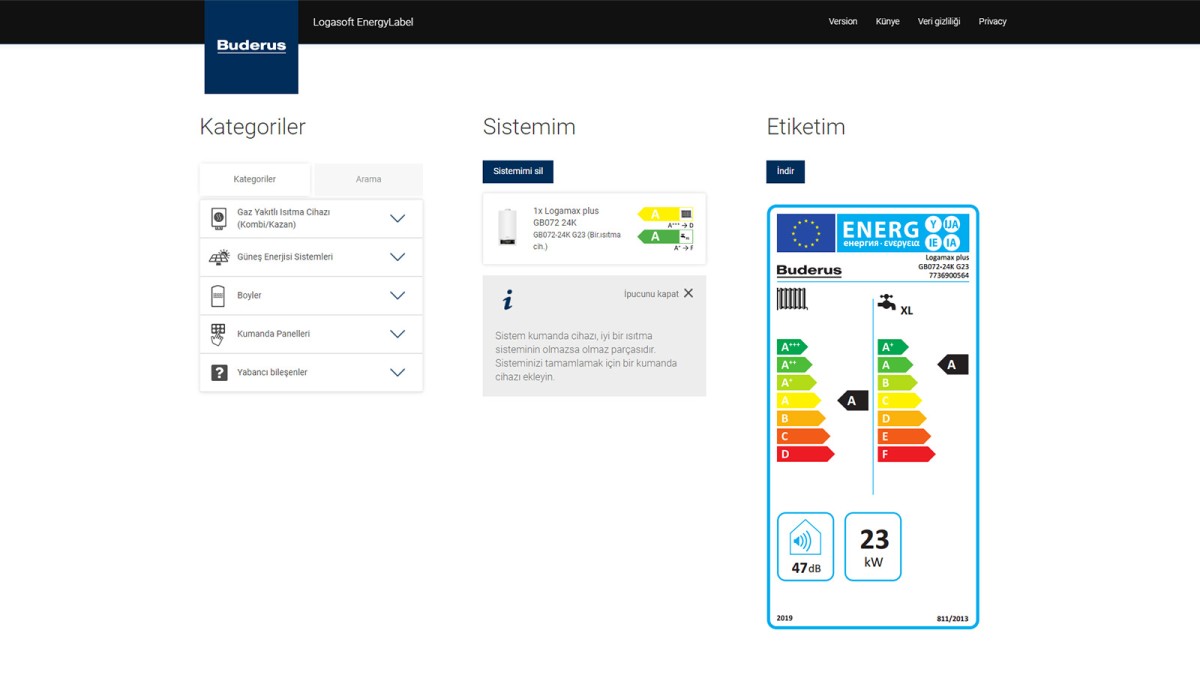Click the Buderus logo
Screen dimensions: 1200x675
point(251,47)
